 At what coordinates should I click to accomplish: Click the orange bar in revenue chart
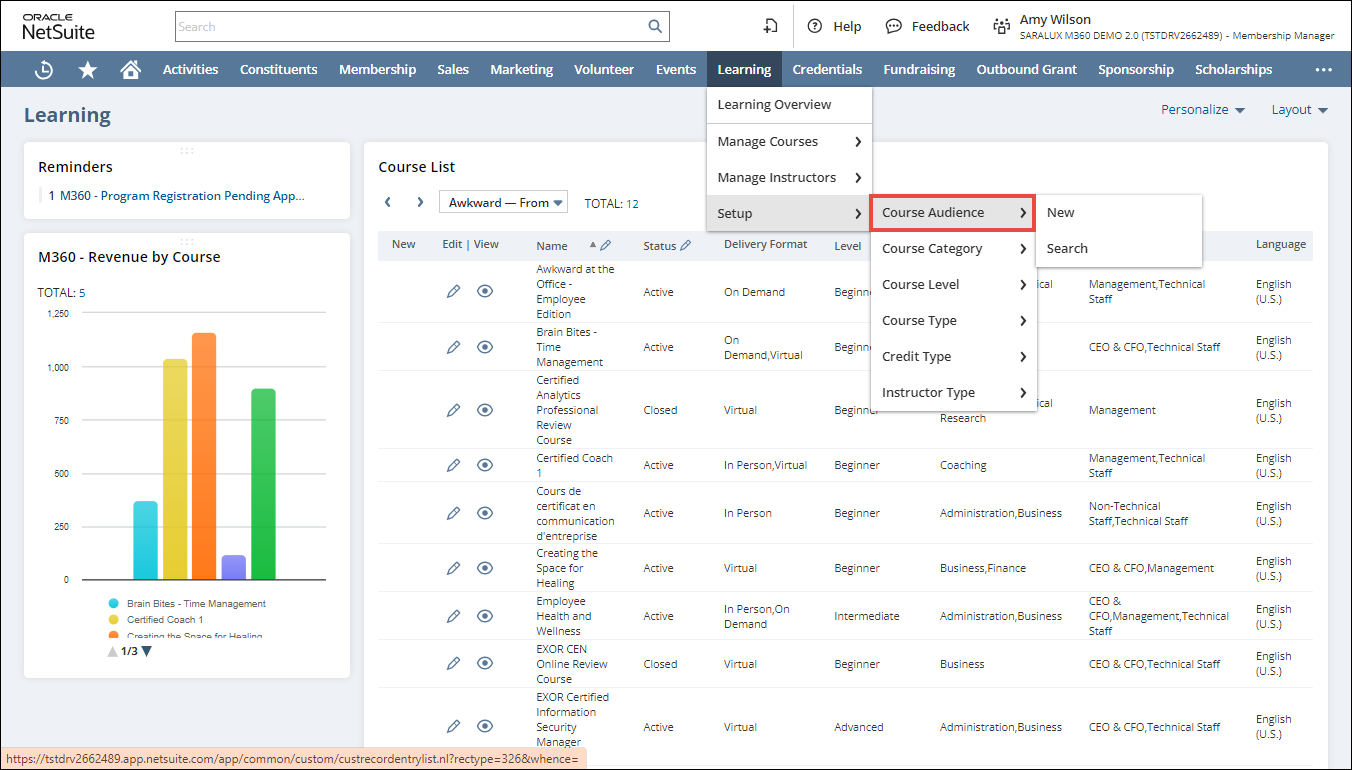(204, 456)
